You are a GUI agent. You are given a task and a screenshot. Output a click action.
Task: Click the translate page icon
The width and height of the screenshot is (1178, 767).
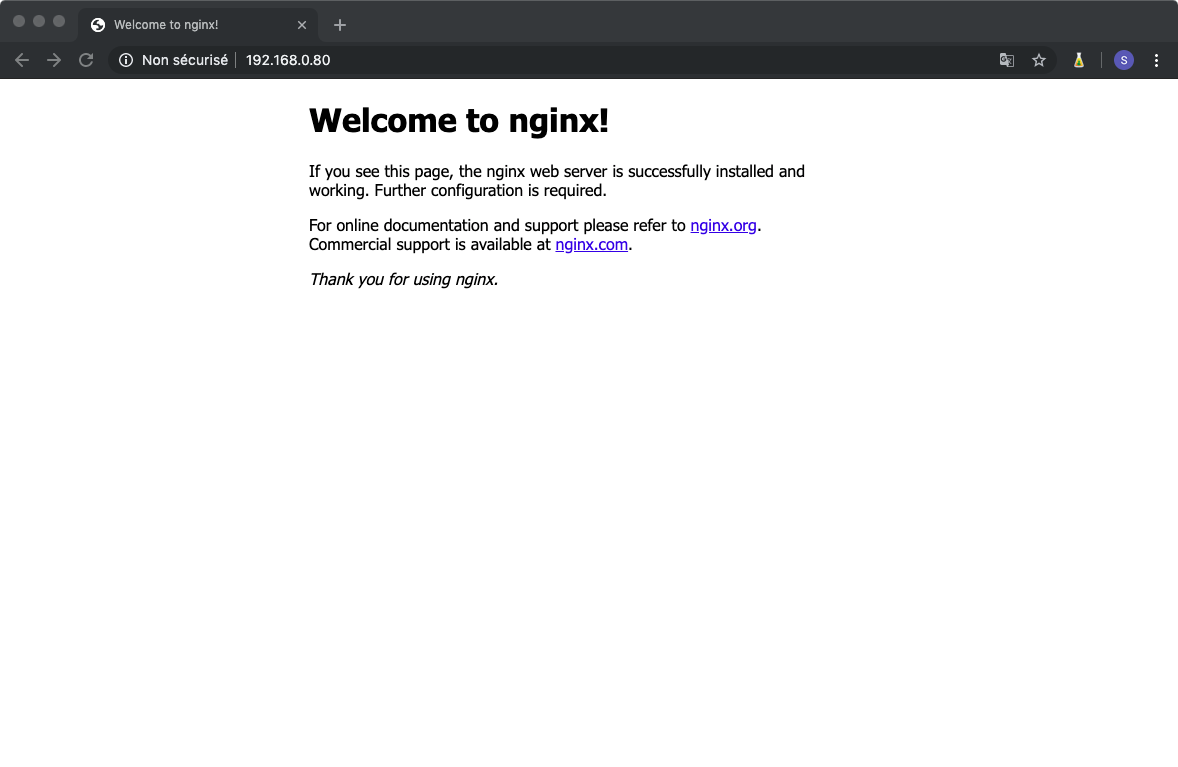coord(1007,60)
